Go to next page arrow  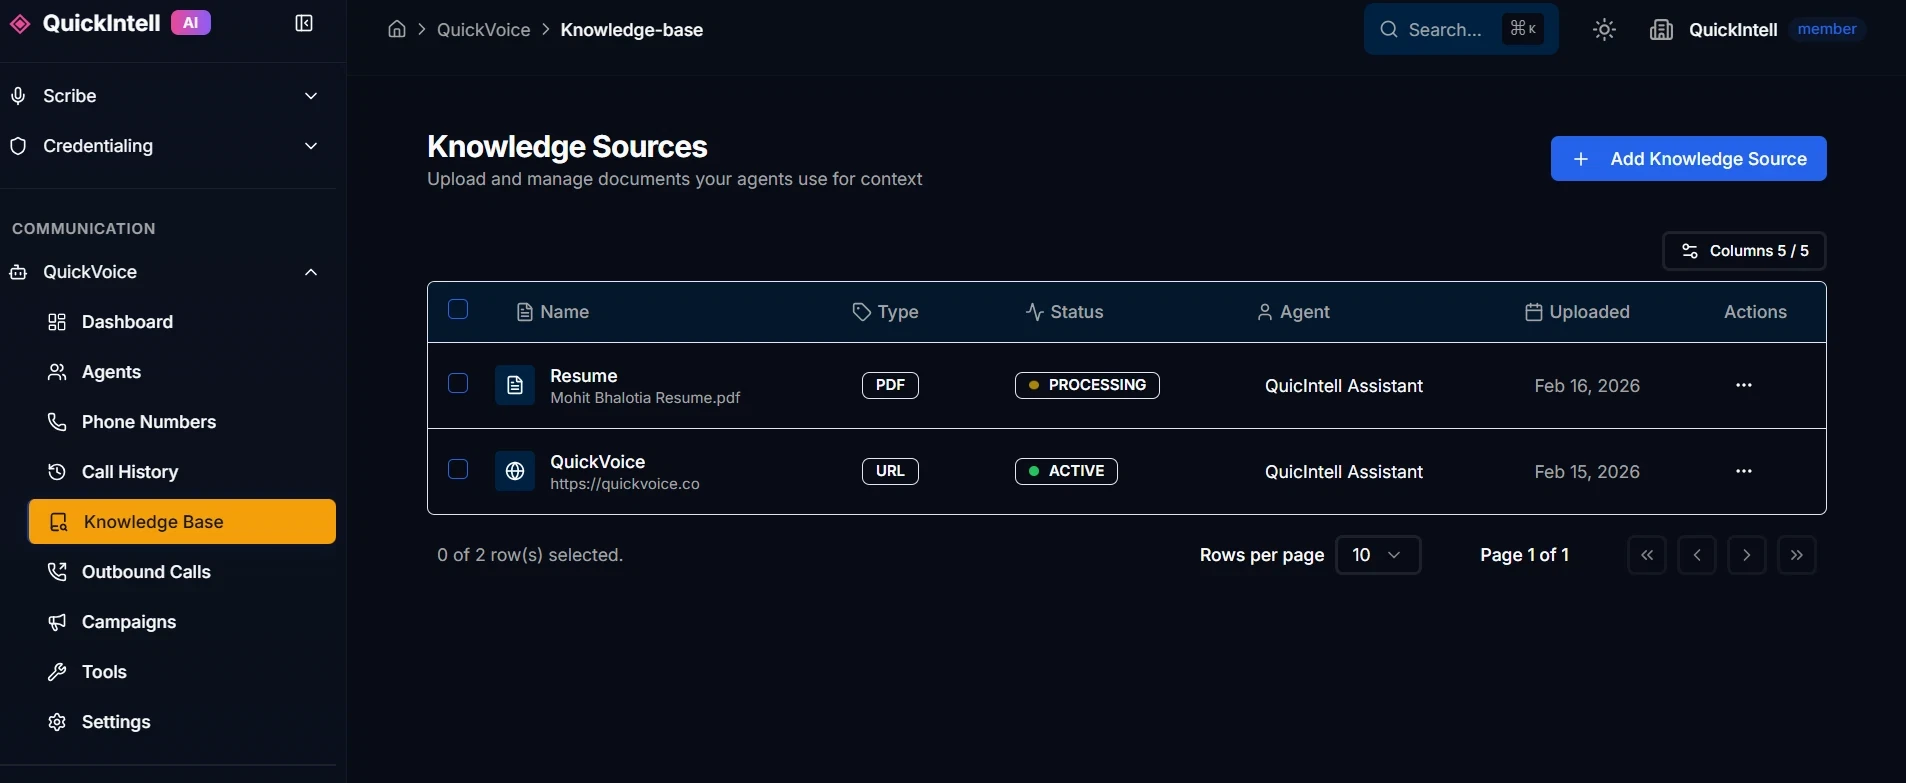click(x=1747, y=555)
